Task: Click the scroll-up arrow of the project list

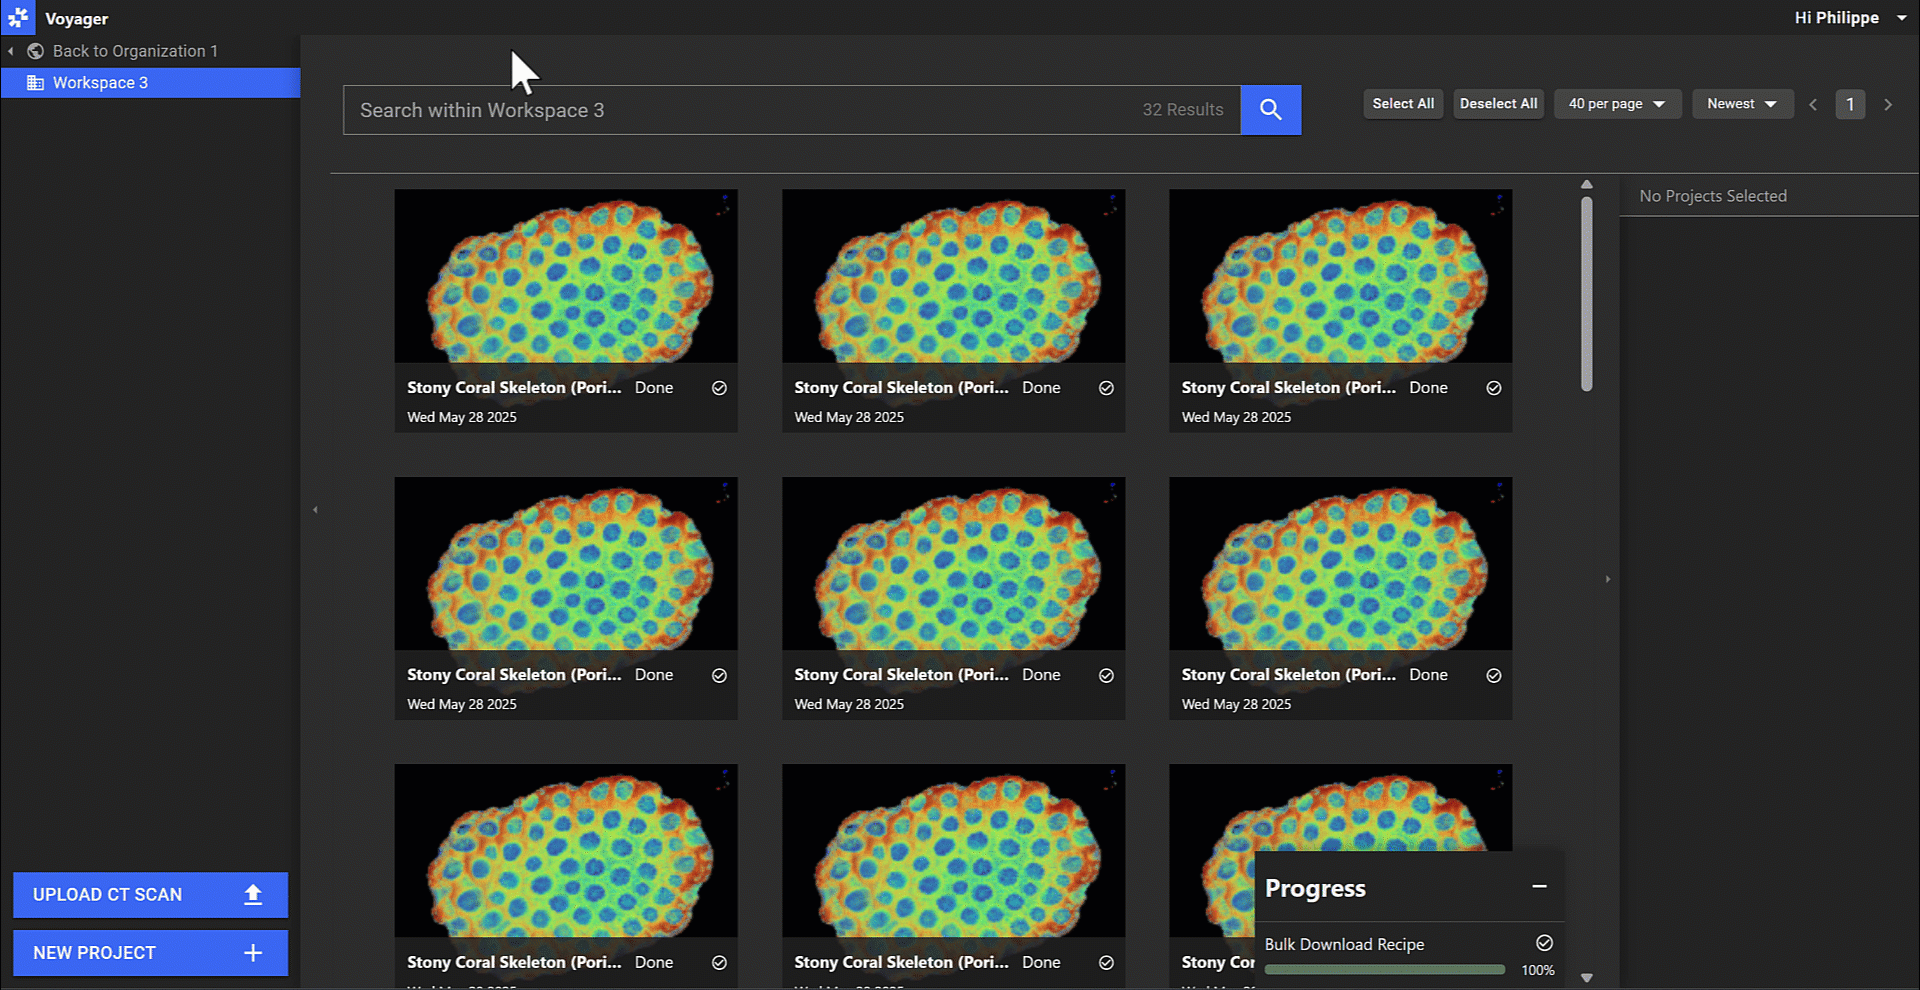Action: click(1586, 185)
